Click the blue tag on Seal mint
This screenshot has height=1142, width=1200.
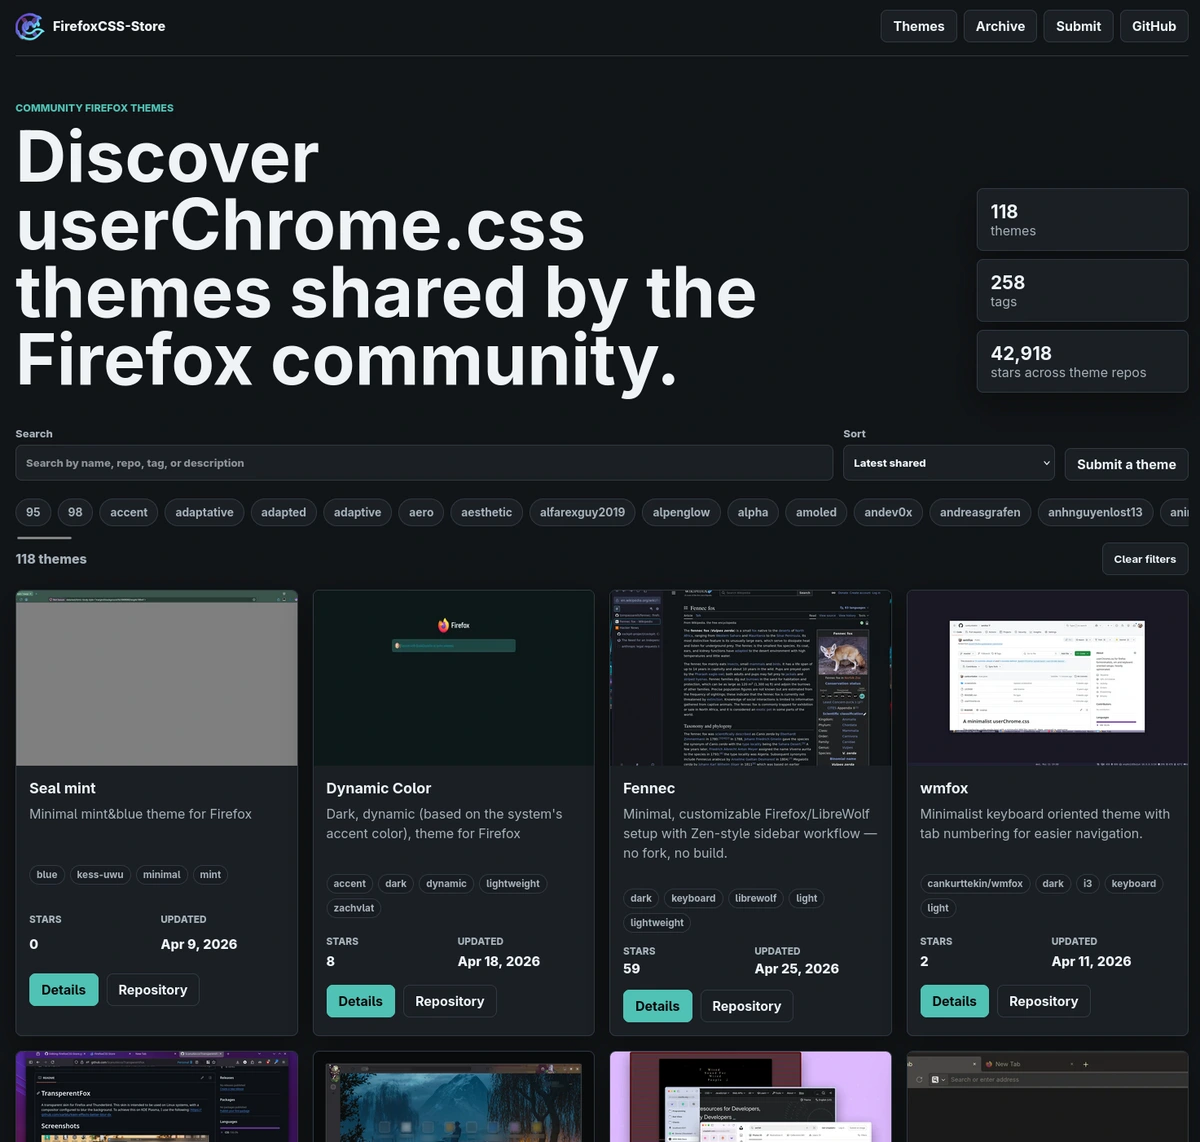[47, 874]
